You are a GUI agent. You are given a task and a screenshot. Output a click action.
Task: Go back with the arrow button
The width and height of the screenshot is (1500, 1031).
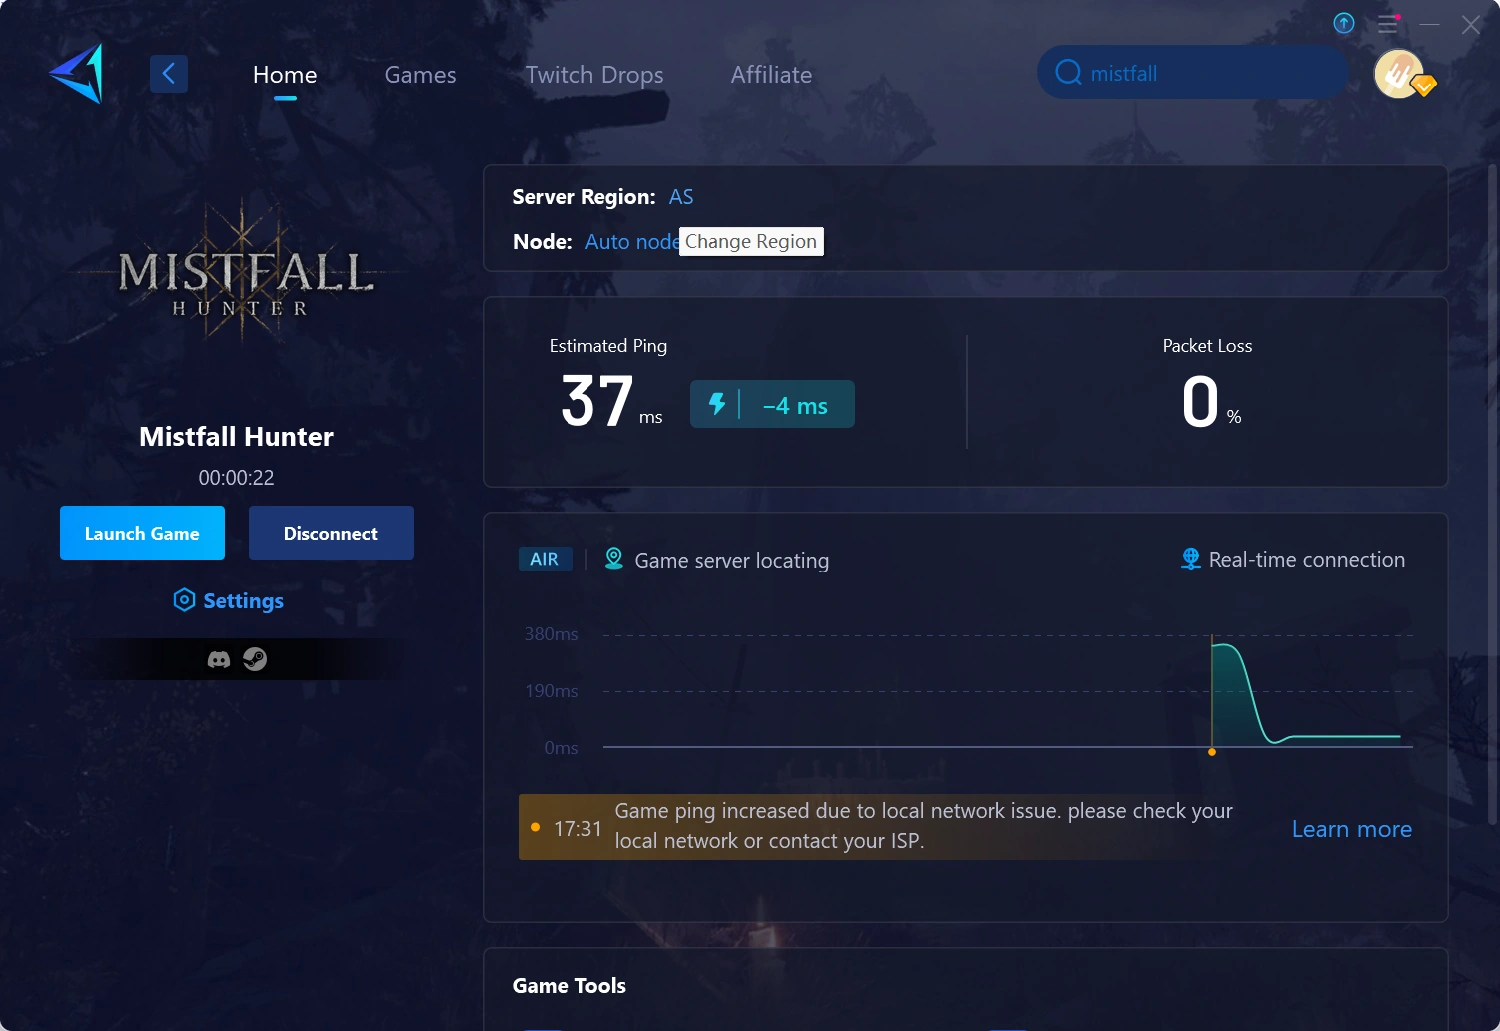point(169,74)
